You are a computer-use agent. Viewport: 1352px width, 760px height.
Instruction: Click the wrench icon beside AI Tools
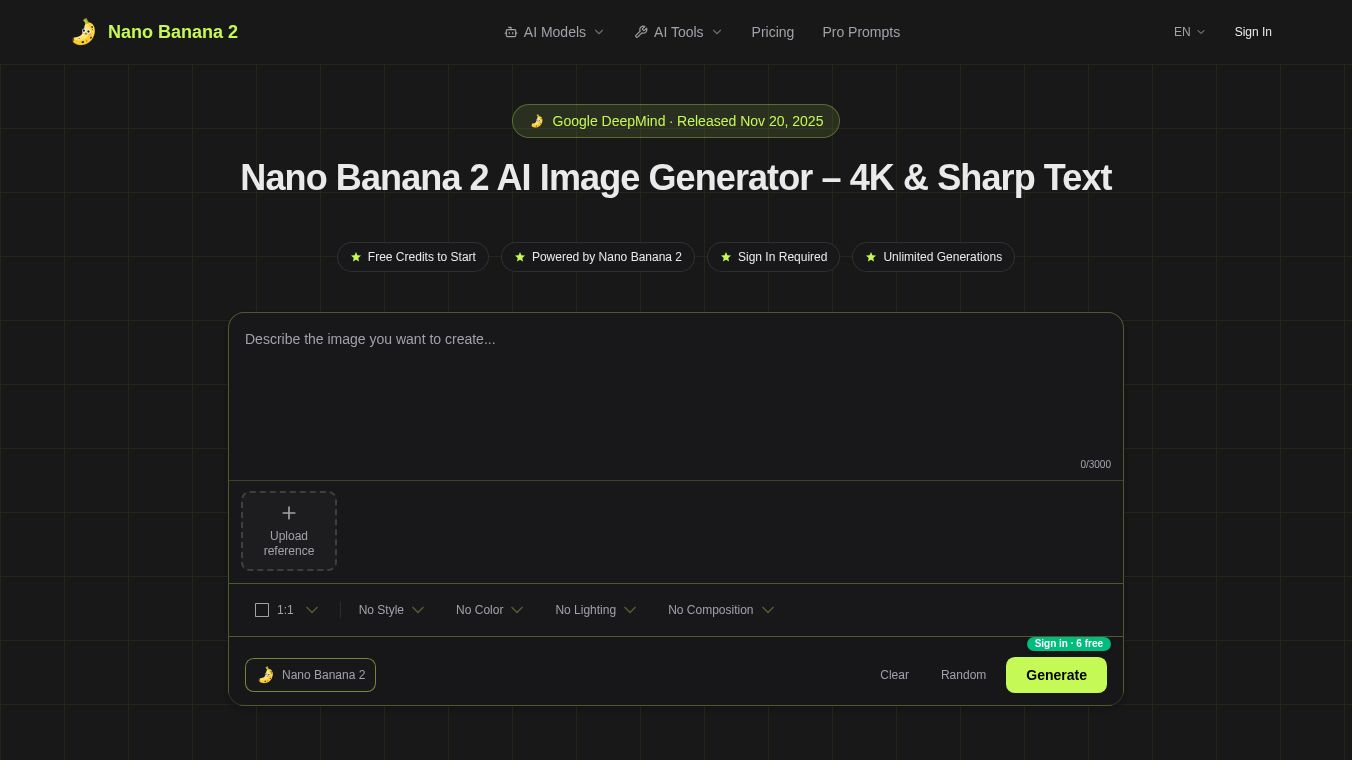point(641,32)
